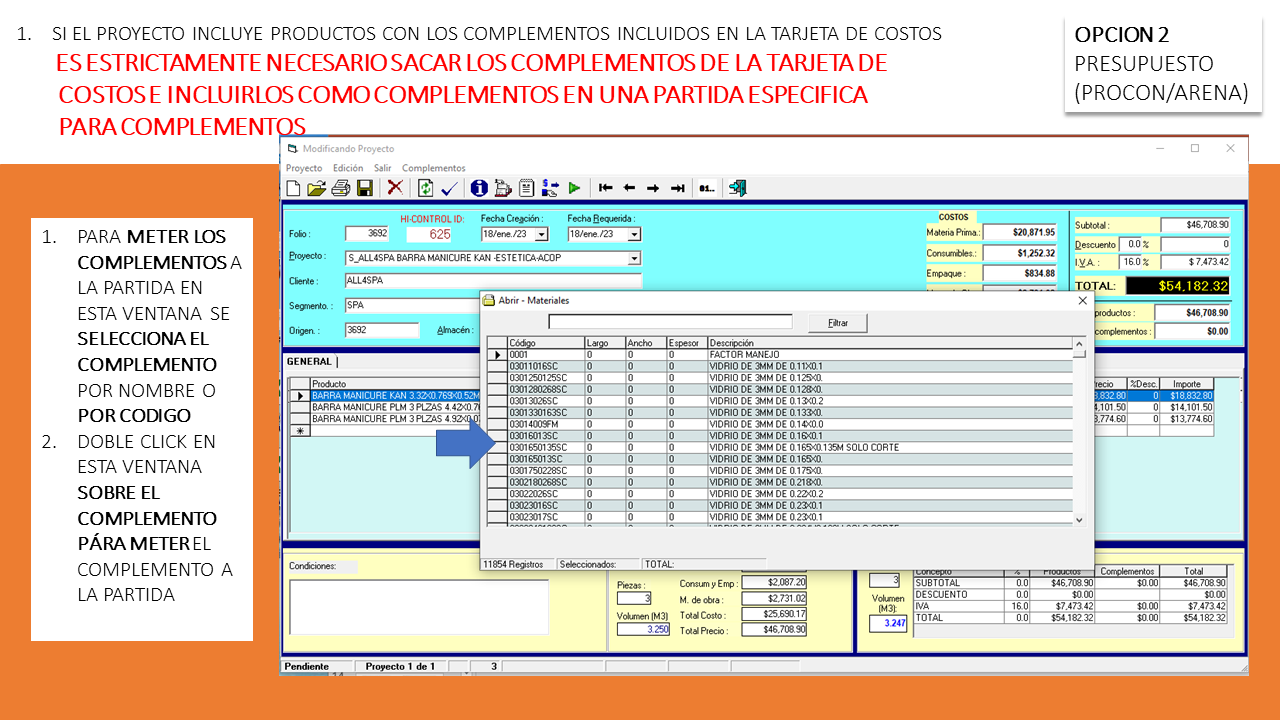Click the materials list scrollbar down arrow

pos(1079,520)
